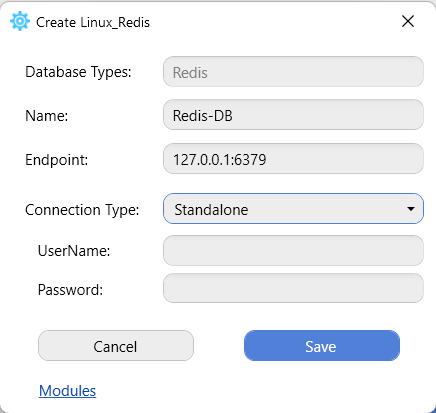The height and width of the screenshot is (413, 436).
Task: Focus the empty UserName input field
Action: (293, 251)
